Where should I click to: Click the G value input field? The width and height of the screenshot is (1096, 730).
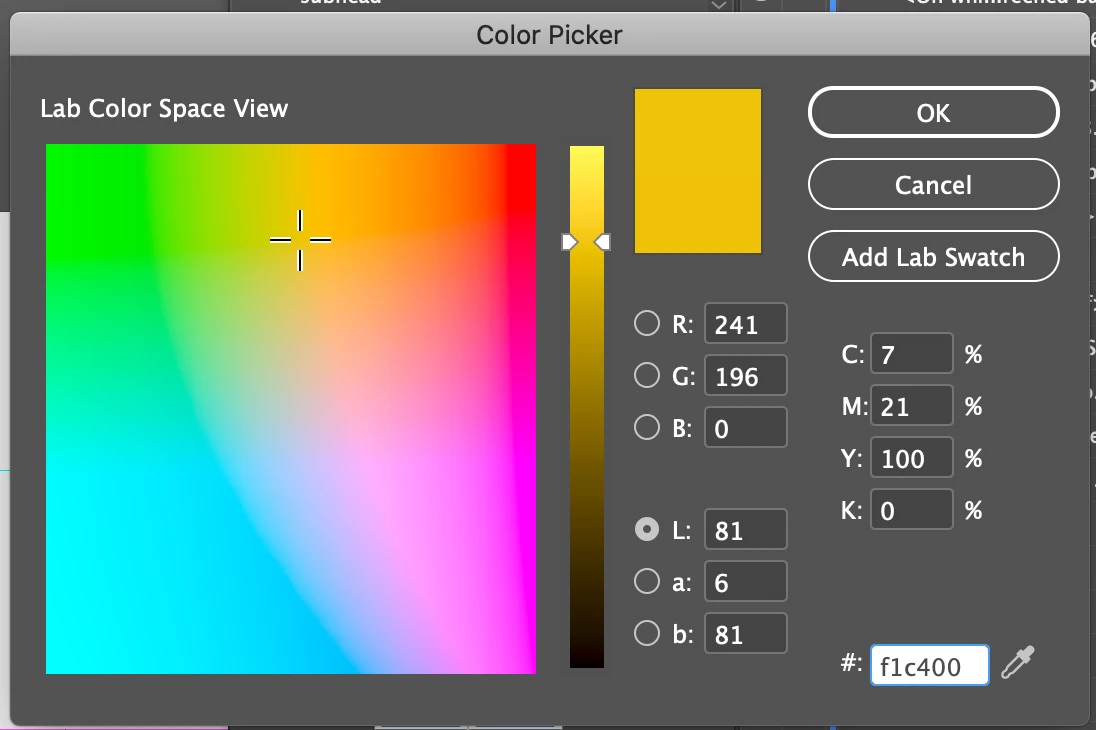point(745,376)
